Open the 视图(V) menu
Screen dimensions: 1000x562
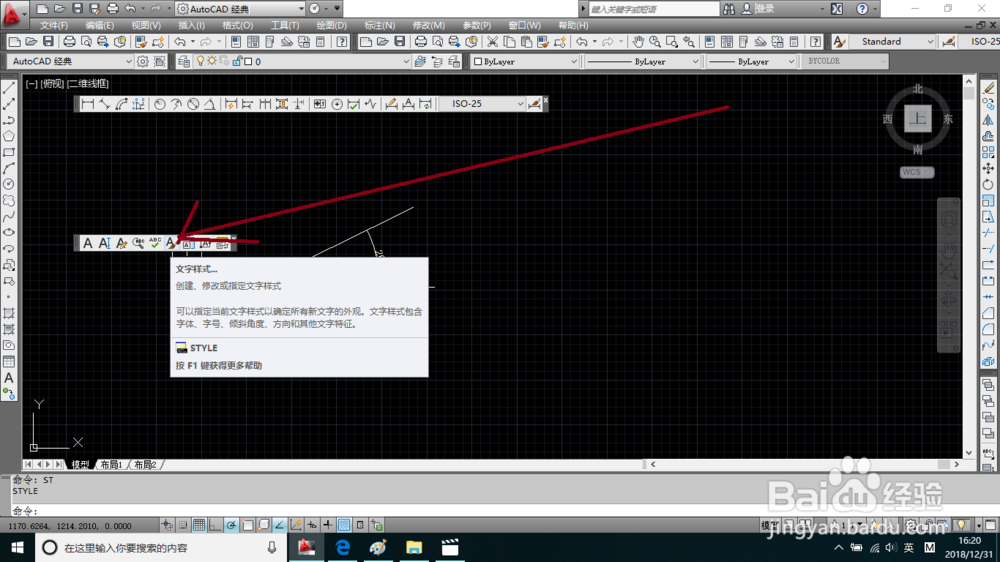click(x=146, y=26)
